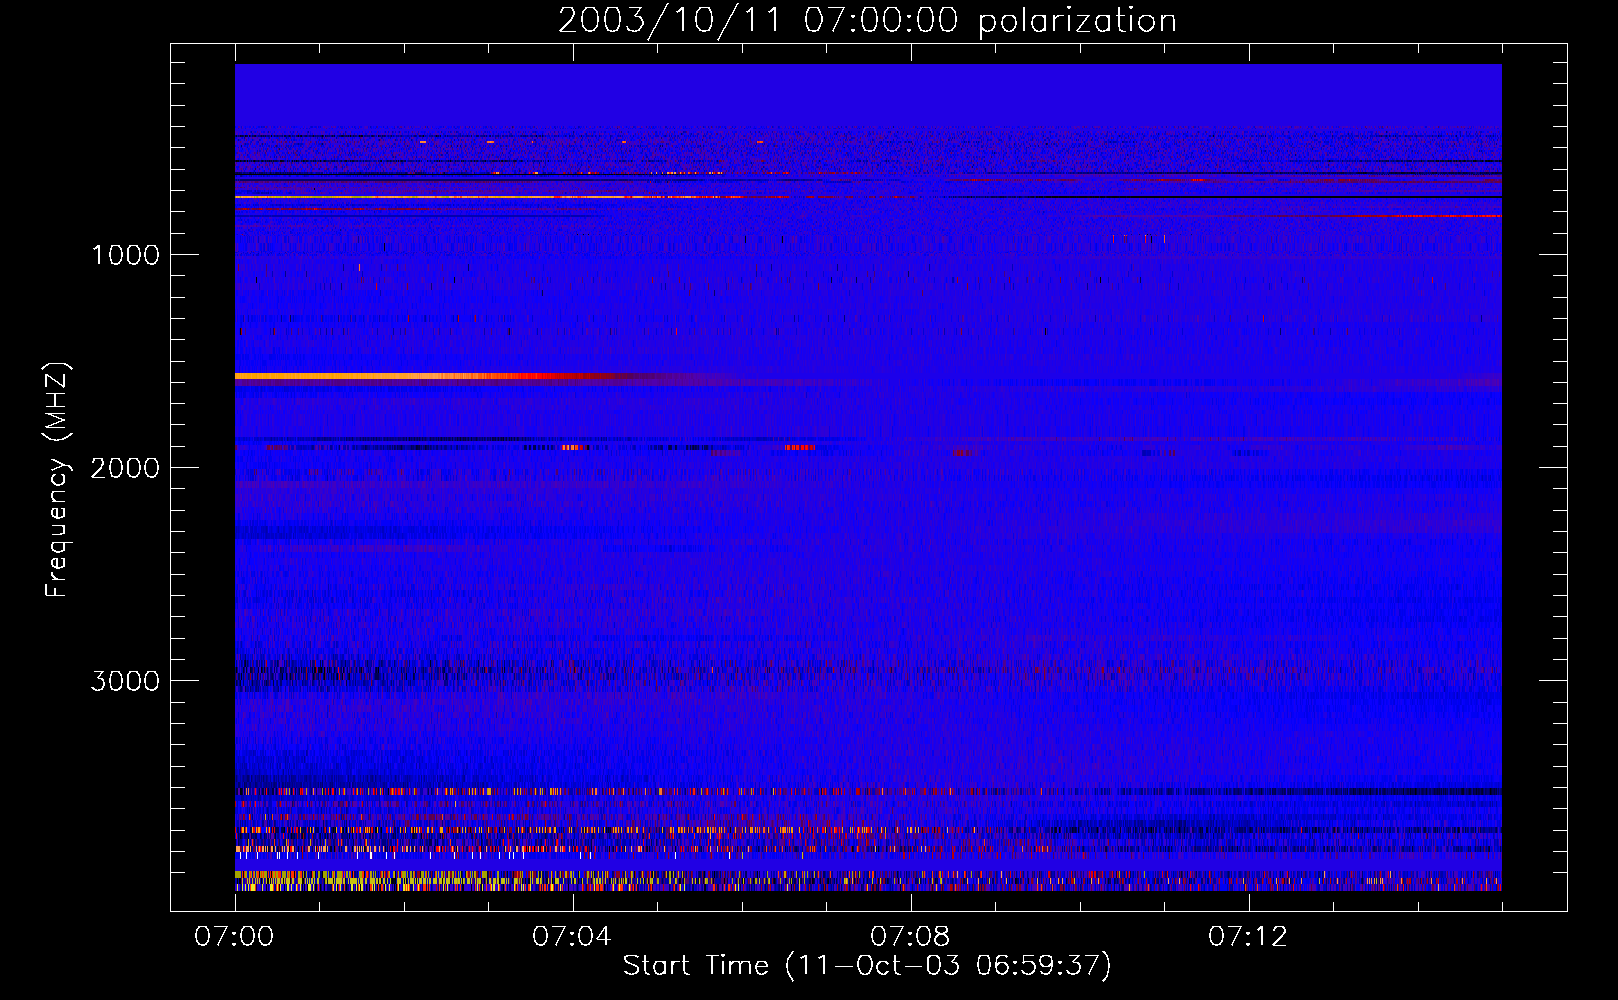Click the 'Start Time (11-Oct-03 06:59:37)' label
1618x1000 pixels.
(867, 966)
